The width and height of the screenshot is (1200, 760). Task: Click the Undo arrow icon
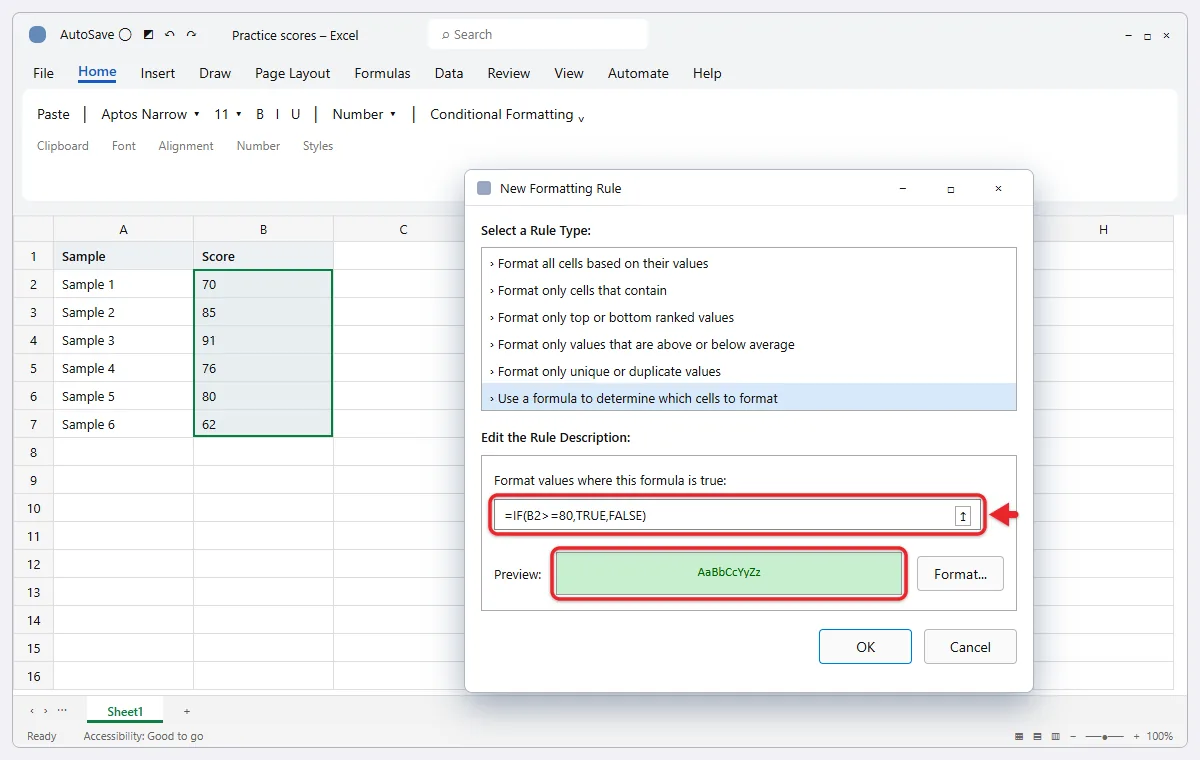[x=169, y=34]
